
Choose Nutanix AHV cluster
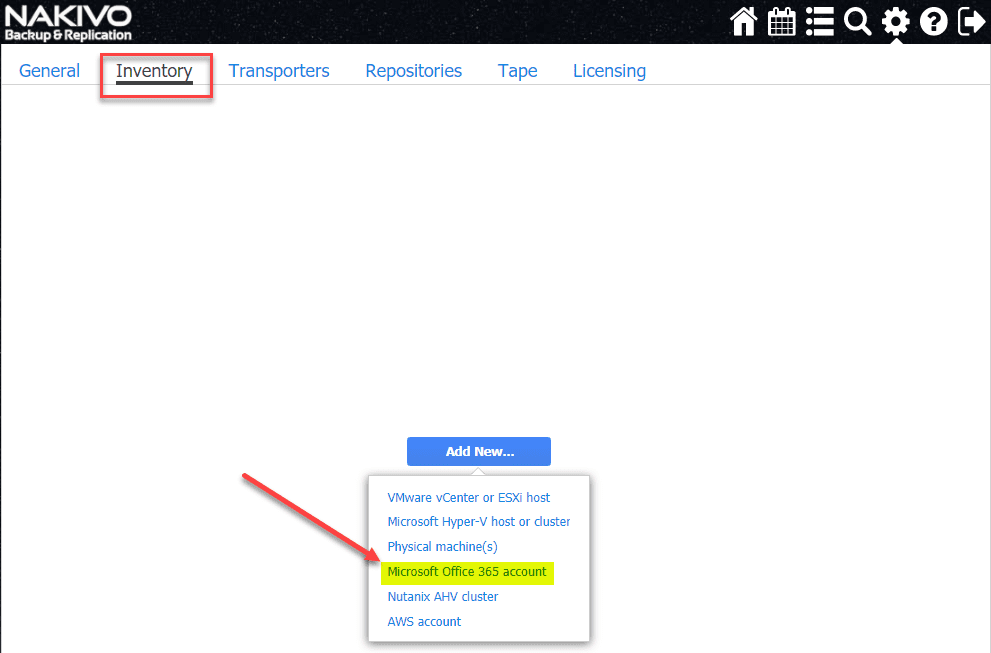442,597
